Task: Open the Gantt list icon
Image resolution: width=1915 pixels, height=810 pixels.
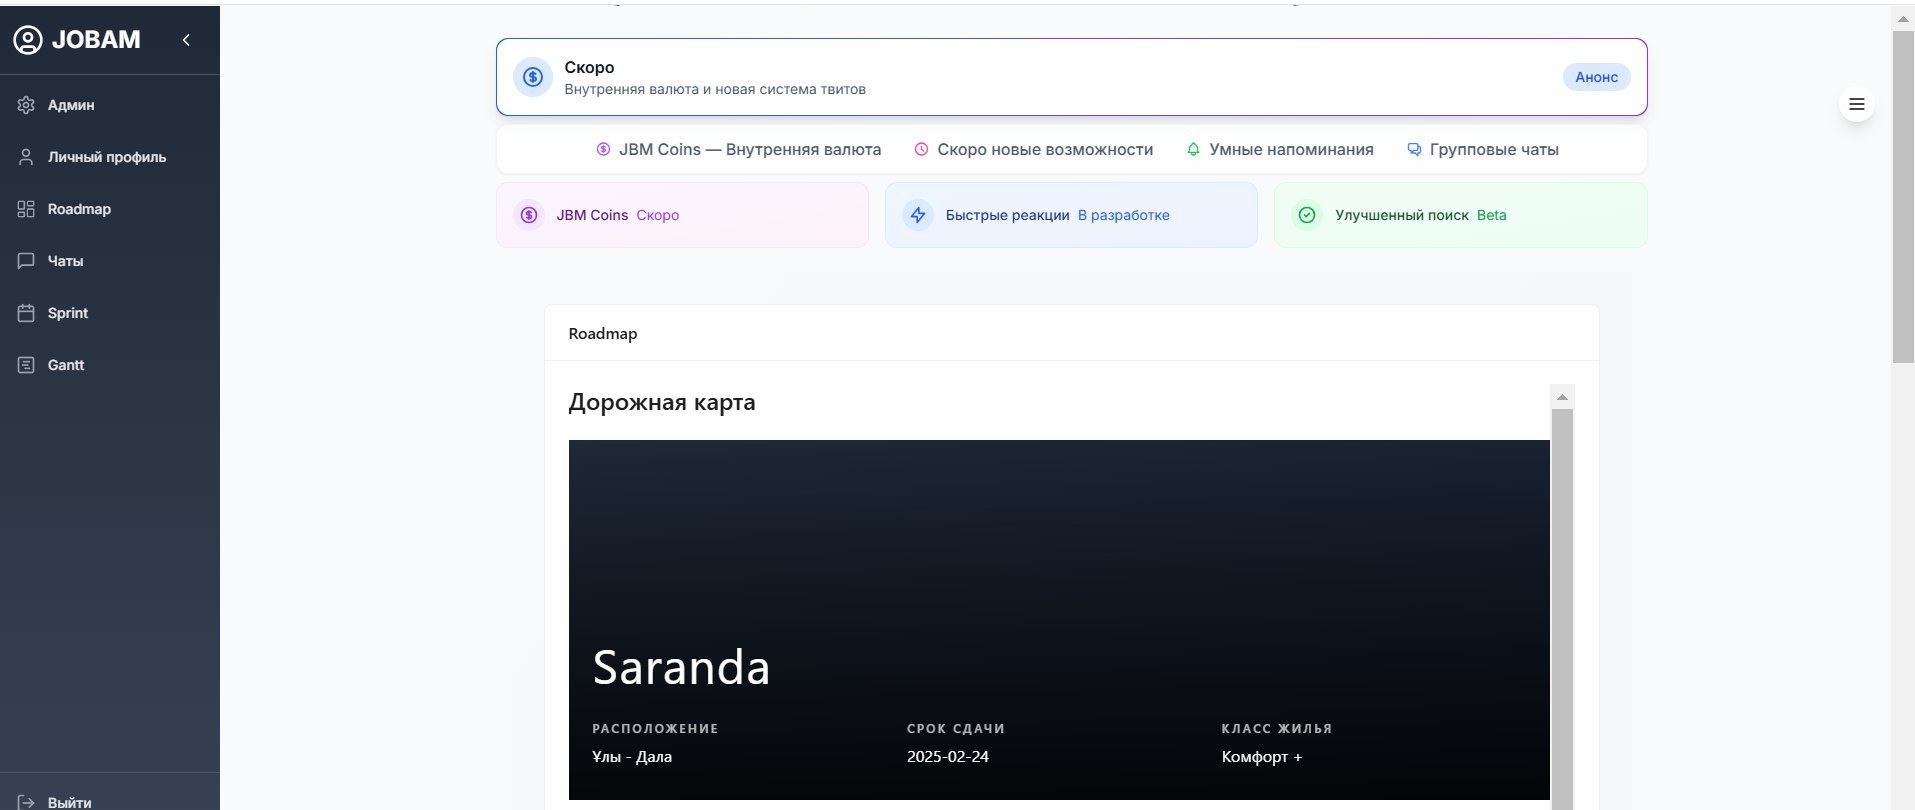Action: click(26, 365)
